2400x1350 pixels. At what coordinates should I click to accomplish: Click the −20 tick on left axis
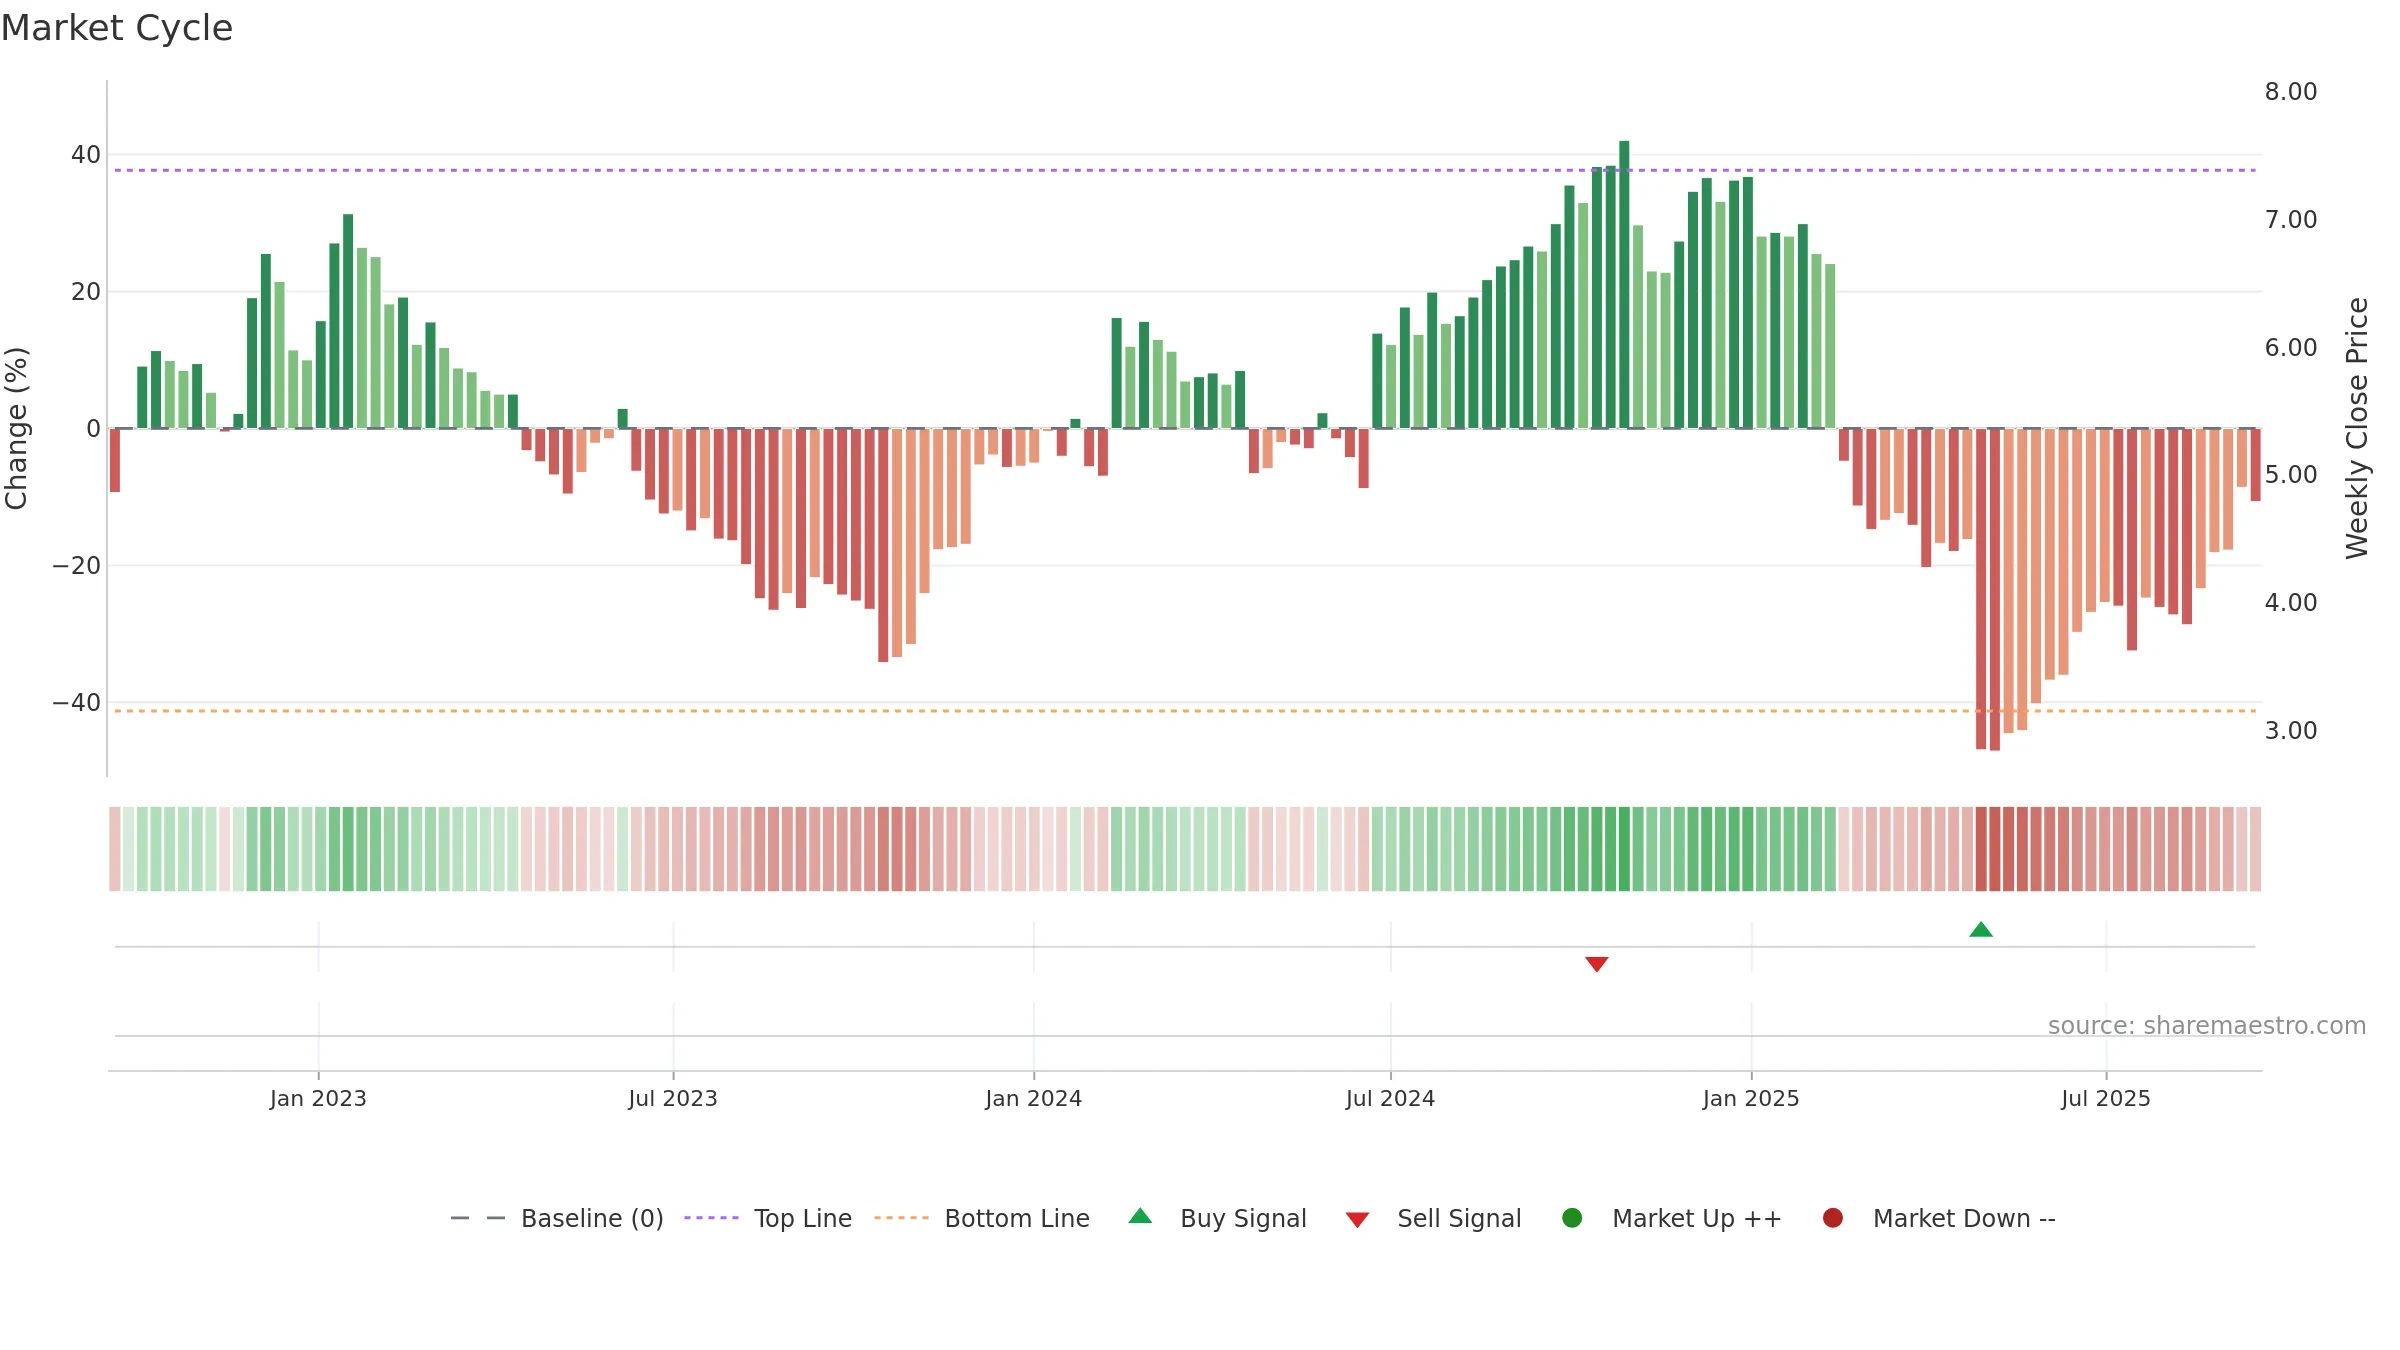click(x=77, y=566)
